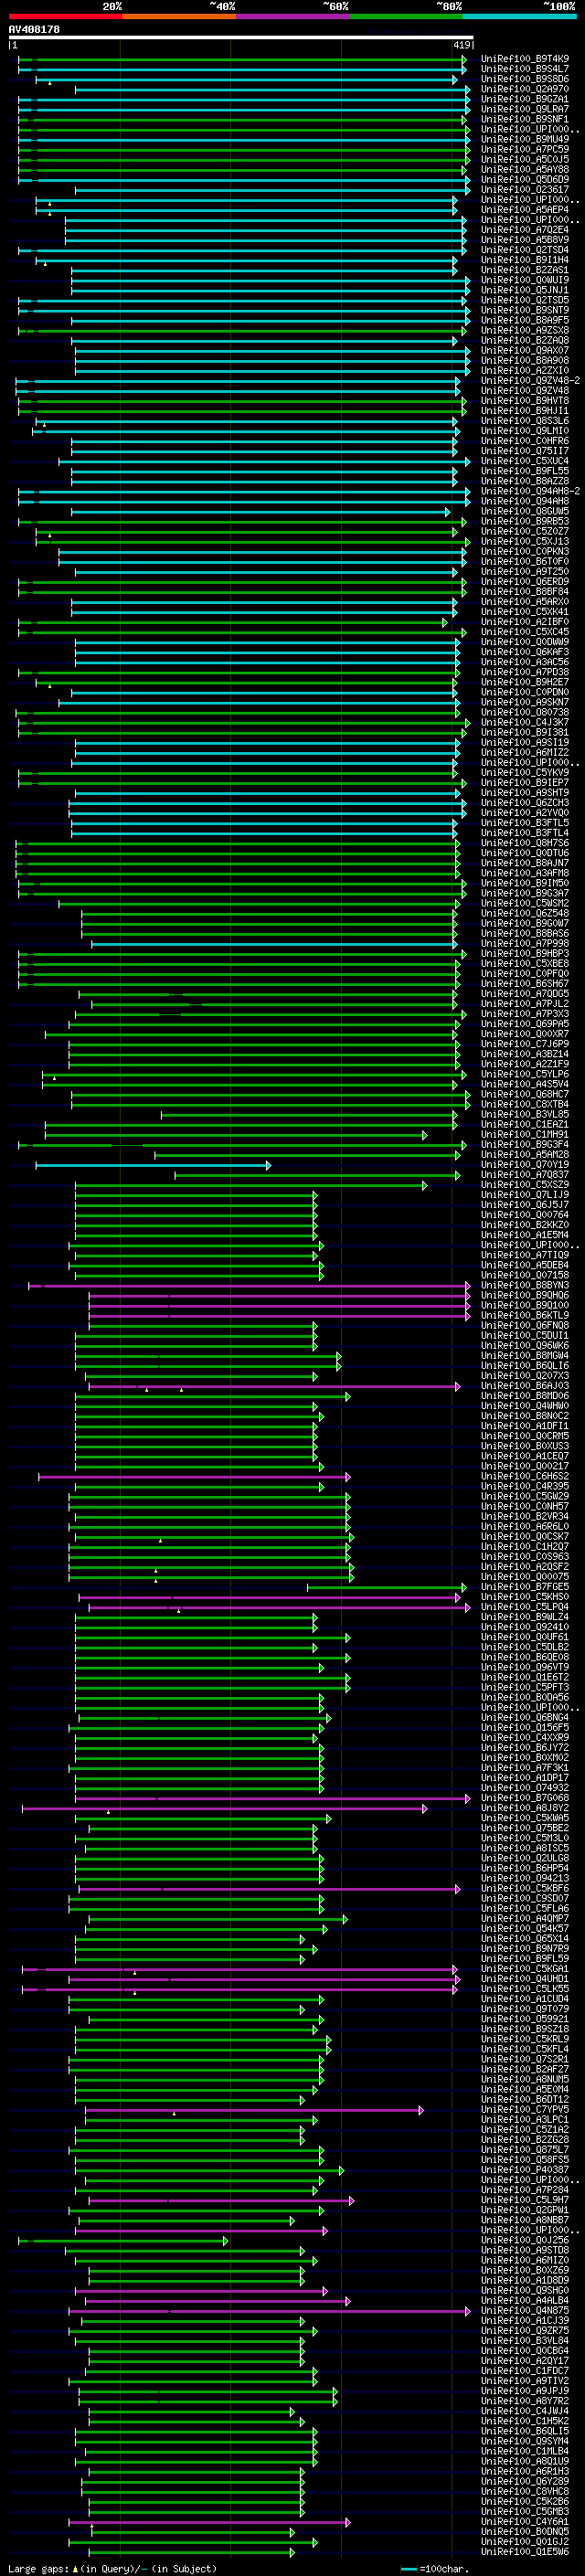Select the AV408178 query label
The width and height of the screenshot is (585, 2576).
point(34,29)
